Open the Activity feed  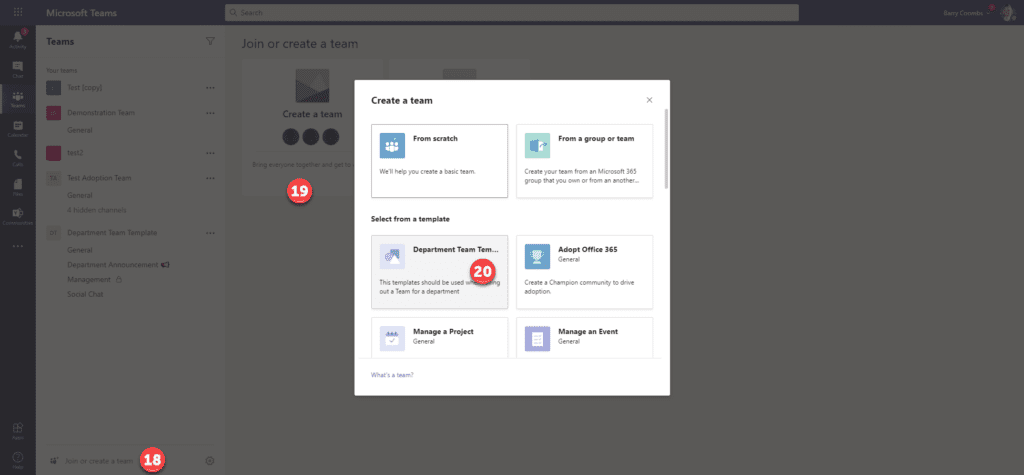(18, 39)
